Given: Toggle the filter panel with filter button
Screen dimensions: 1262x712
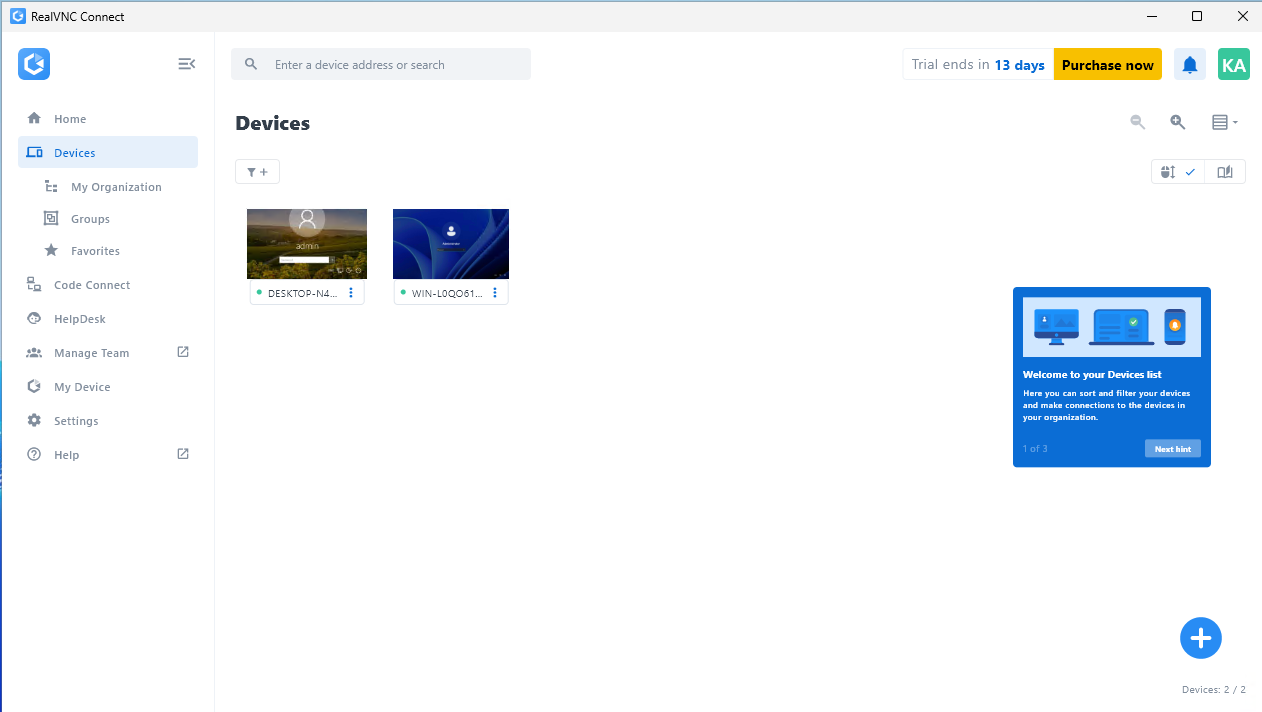Looking at the screenshot, I should [x=257, y=171].
